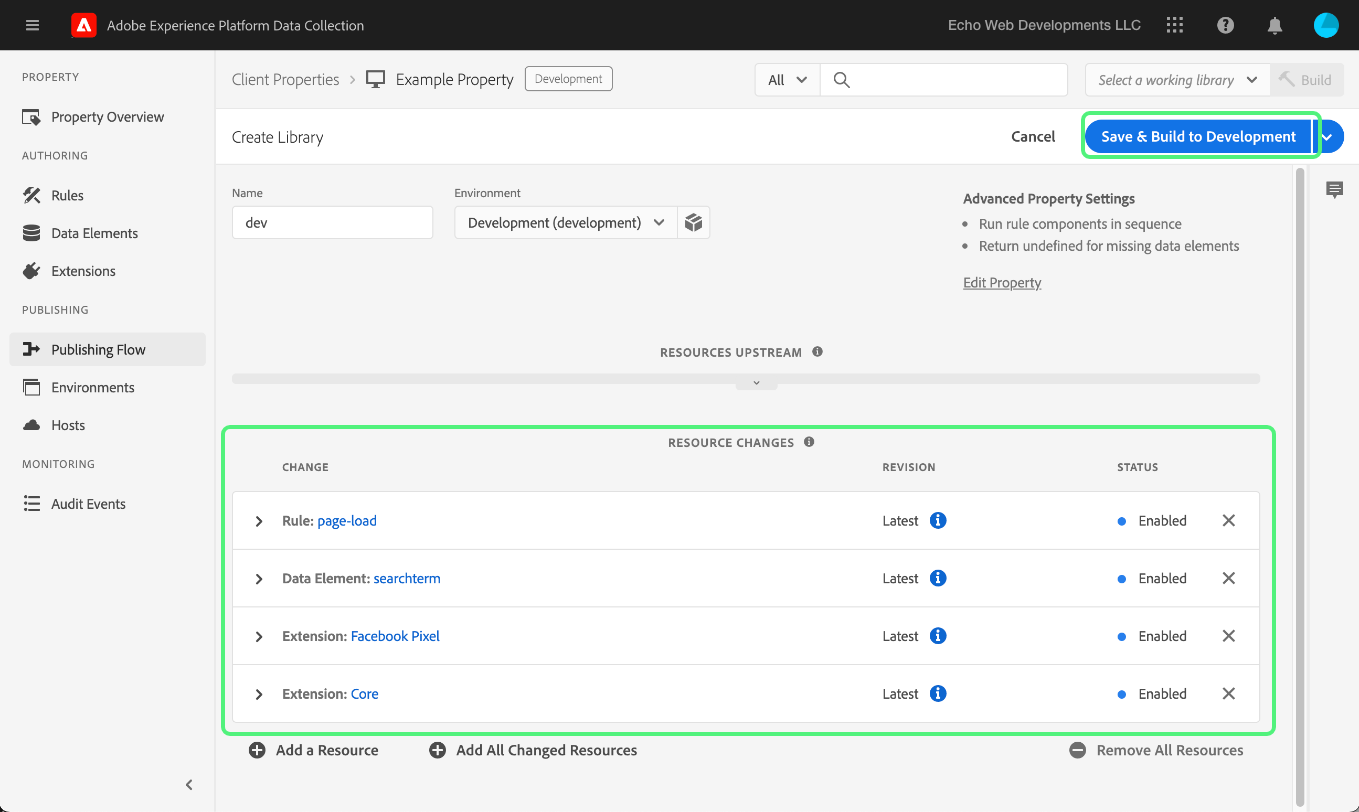The image size is (1359, 812).
Task: Click the Echo Web Developments LLC organization name
Action: [1044, 25]
